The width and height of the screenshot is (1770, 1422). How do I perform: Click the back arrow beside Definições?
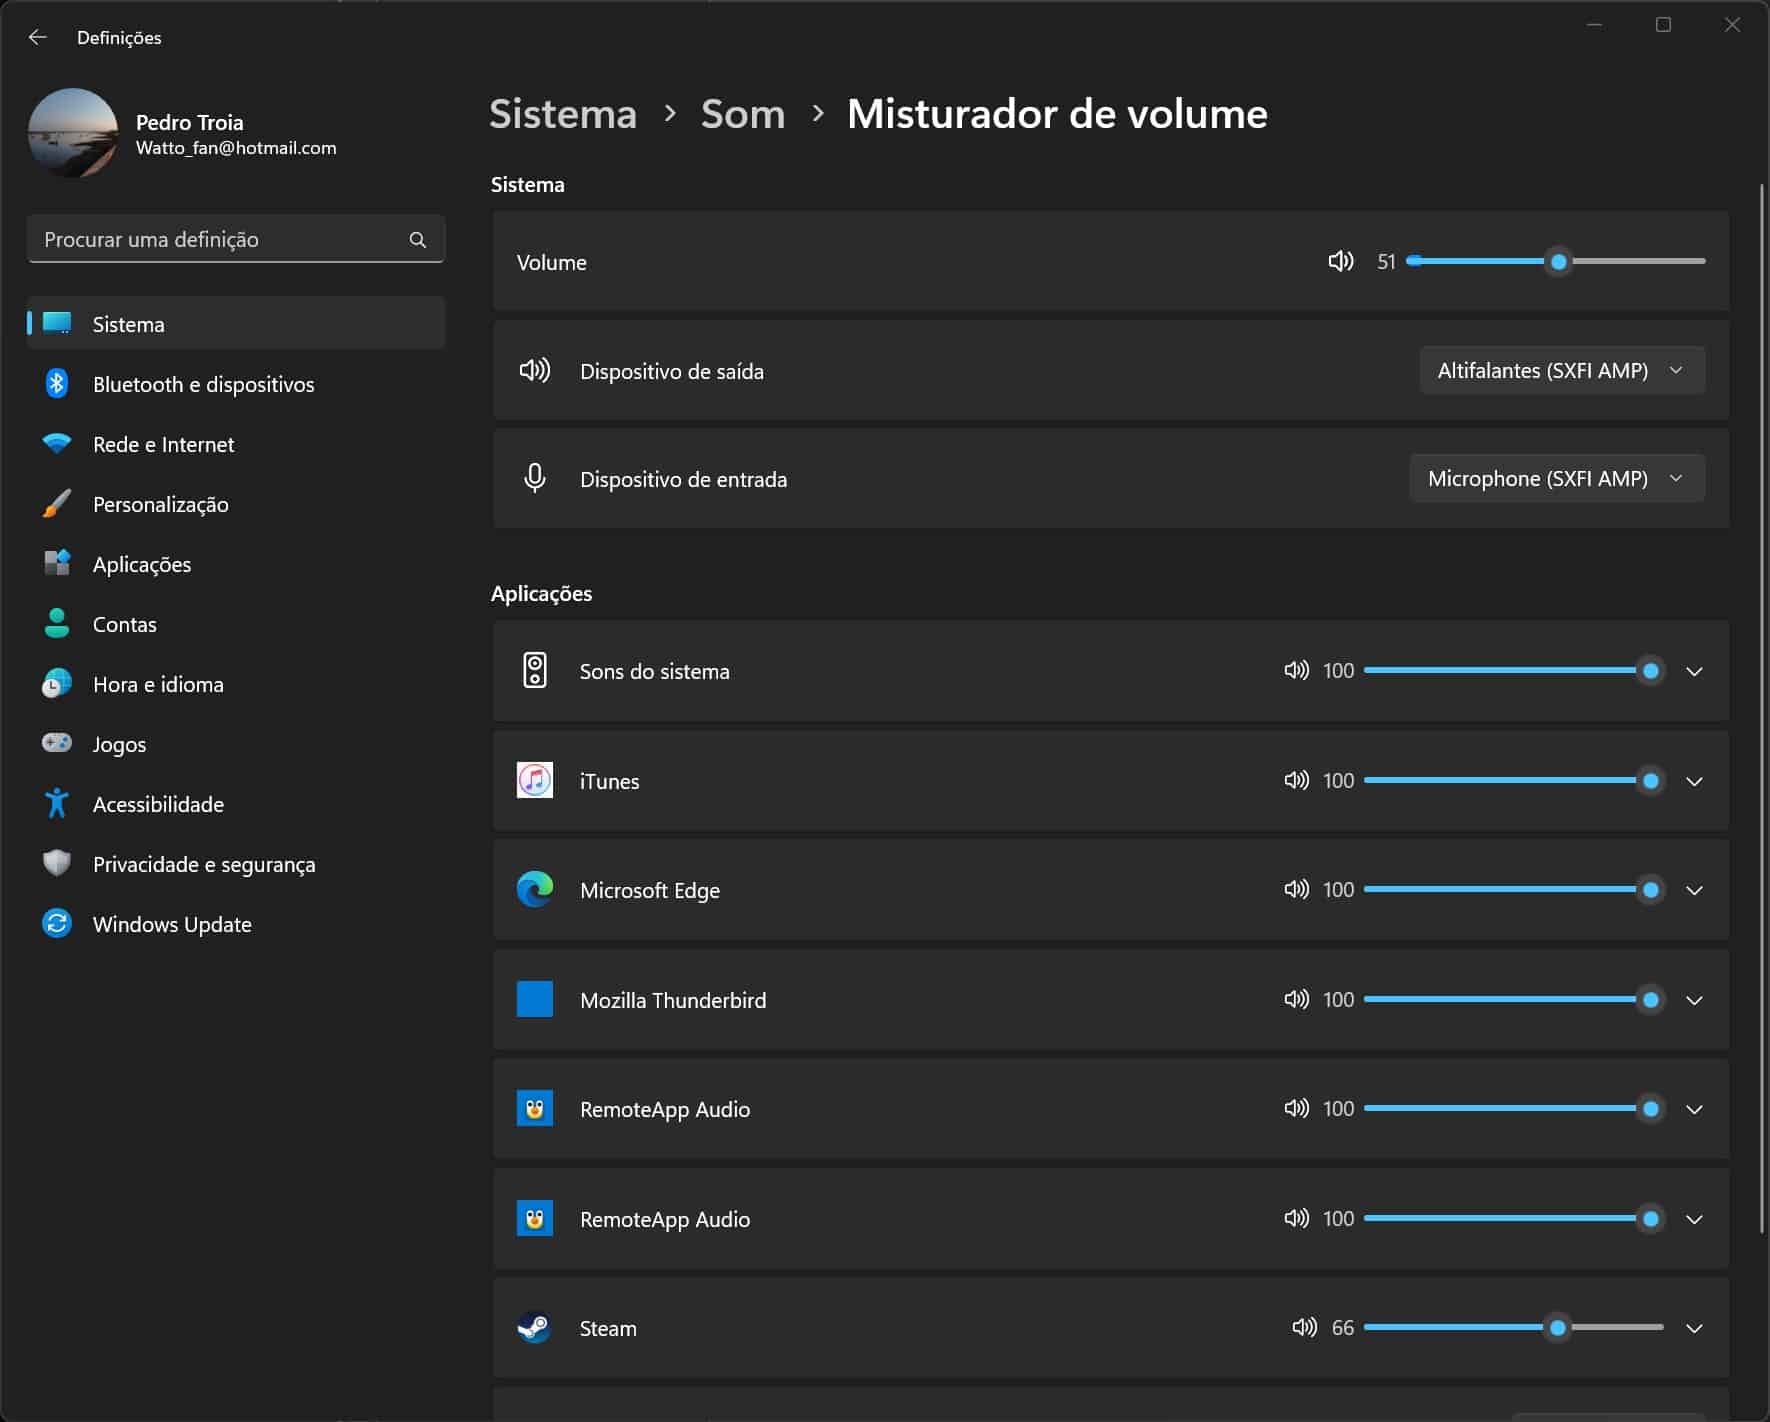[38, 37]
